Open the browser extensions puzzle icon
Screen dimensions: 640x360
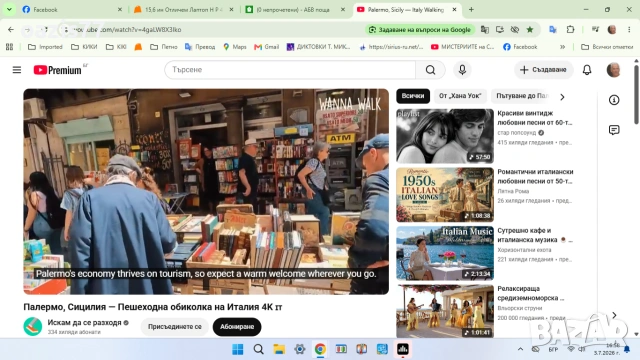(570, 29)
